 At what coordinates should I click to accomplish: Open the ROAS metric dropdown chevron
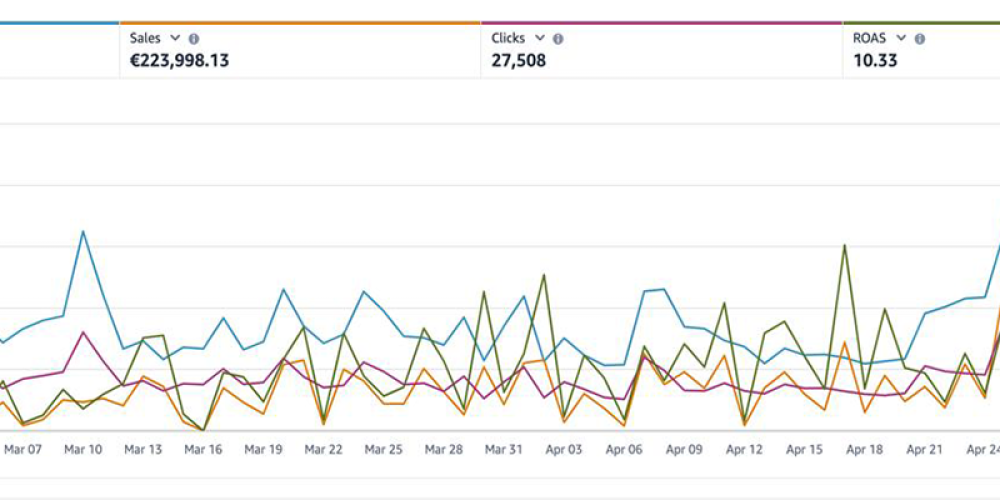coord(901,38)
